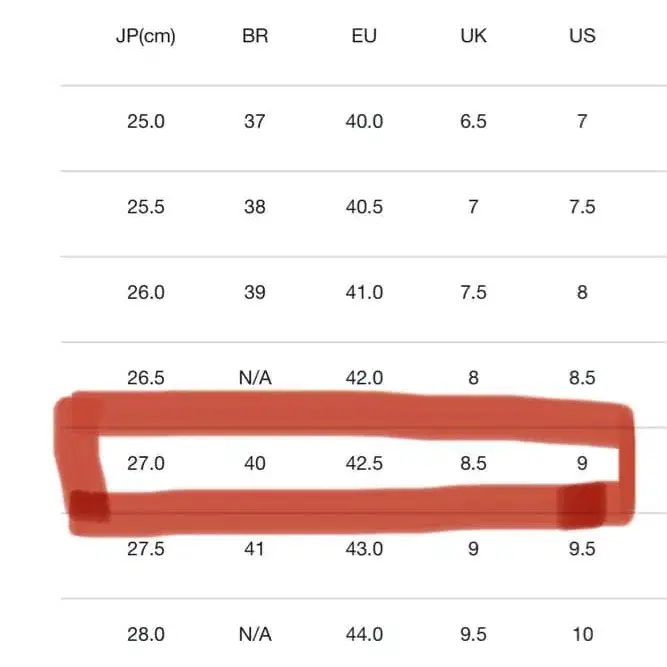
Task: Click EU size 44.0 cell
Action: 364,634
